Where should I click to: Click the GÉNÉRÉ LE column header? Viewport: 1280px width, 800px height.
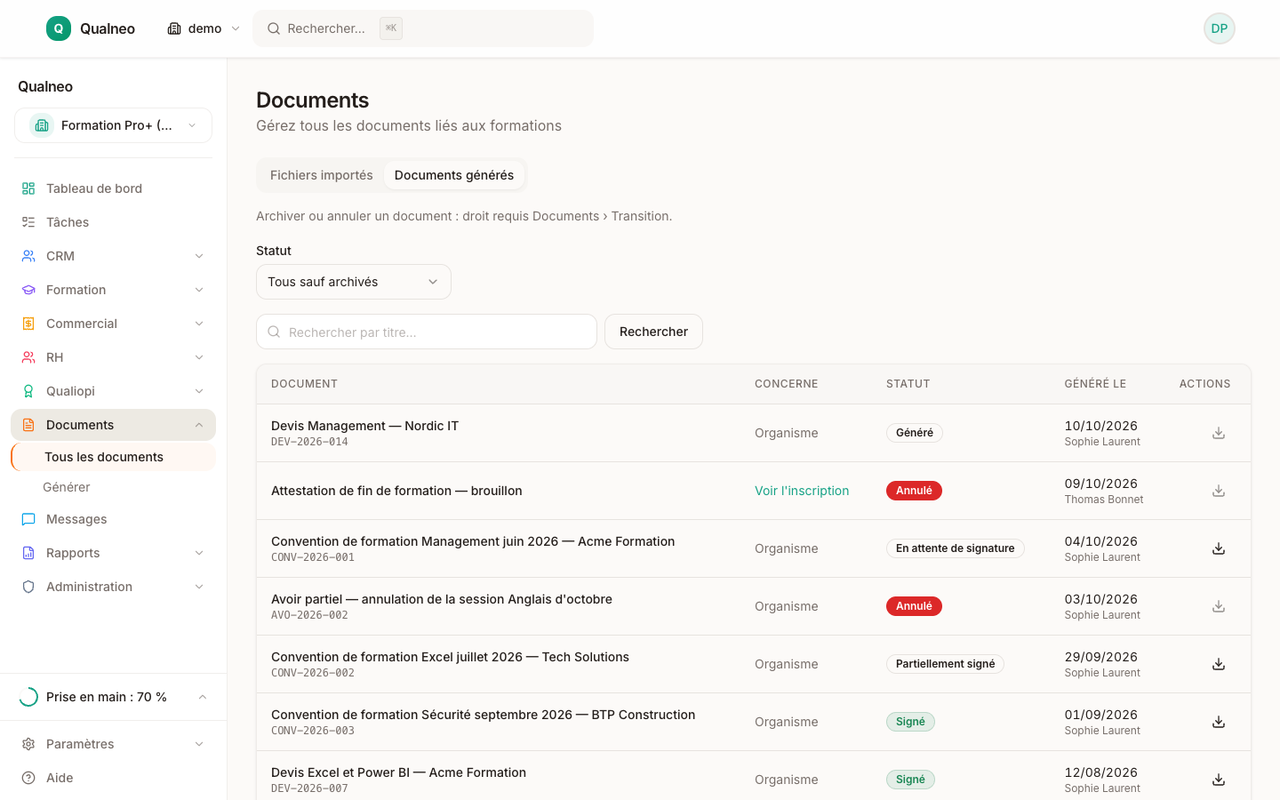point(1095,384)
